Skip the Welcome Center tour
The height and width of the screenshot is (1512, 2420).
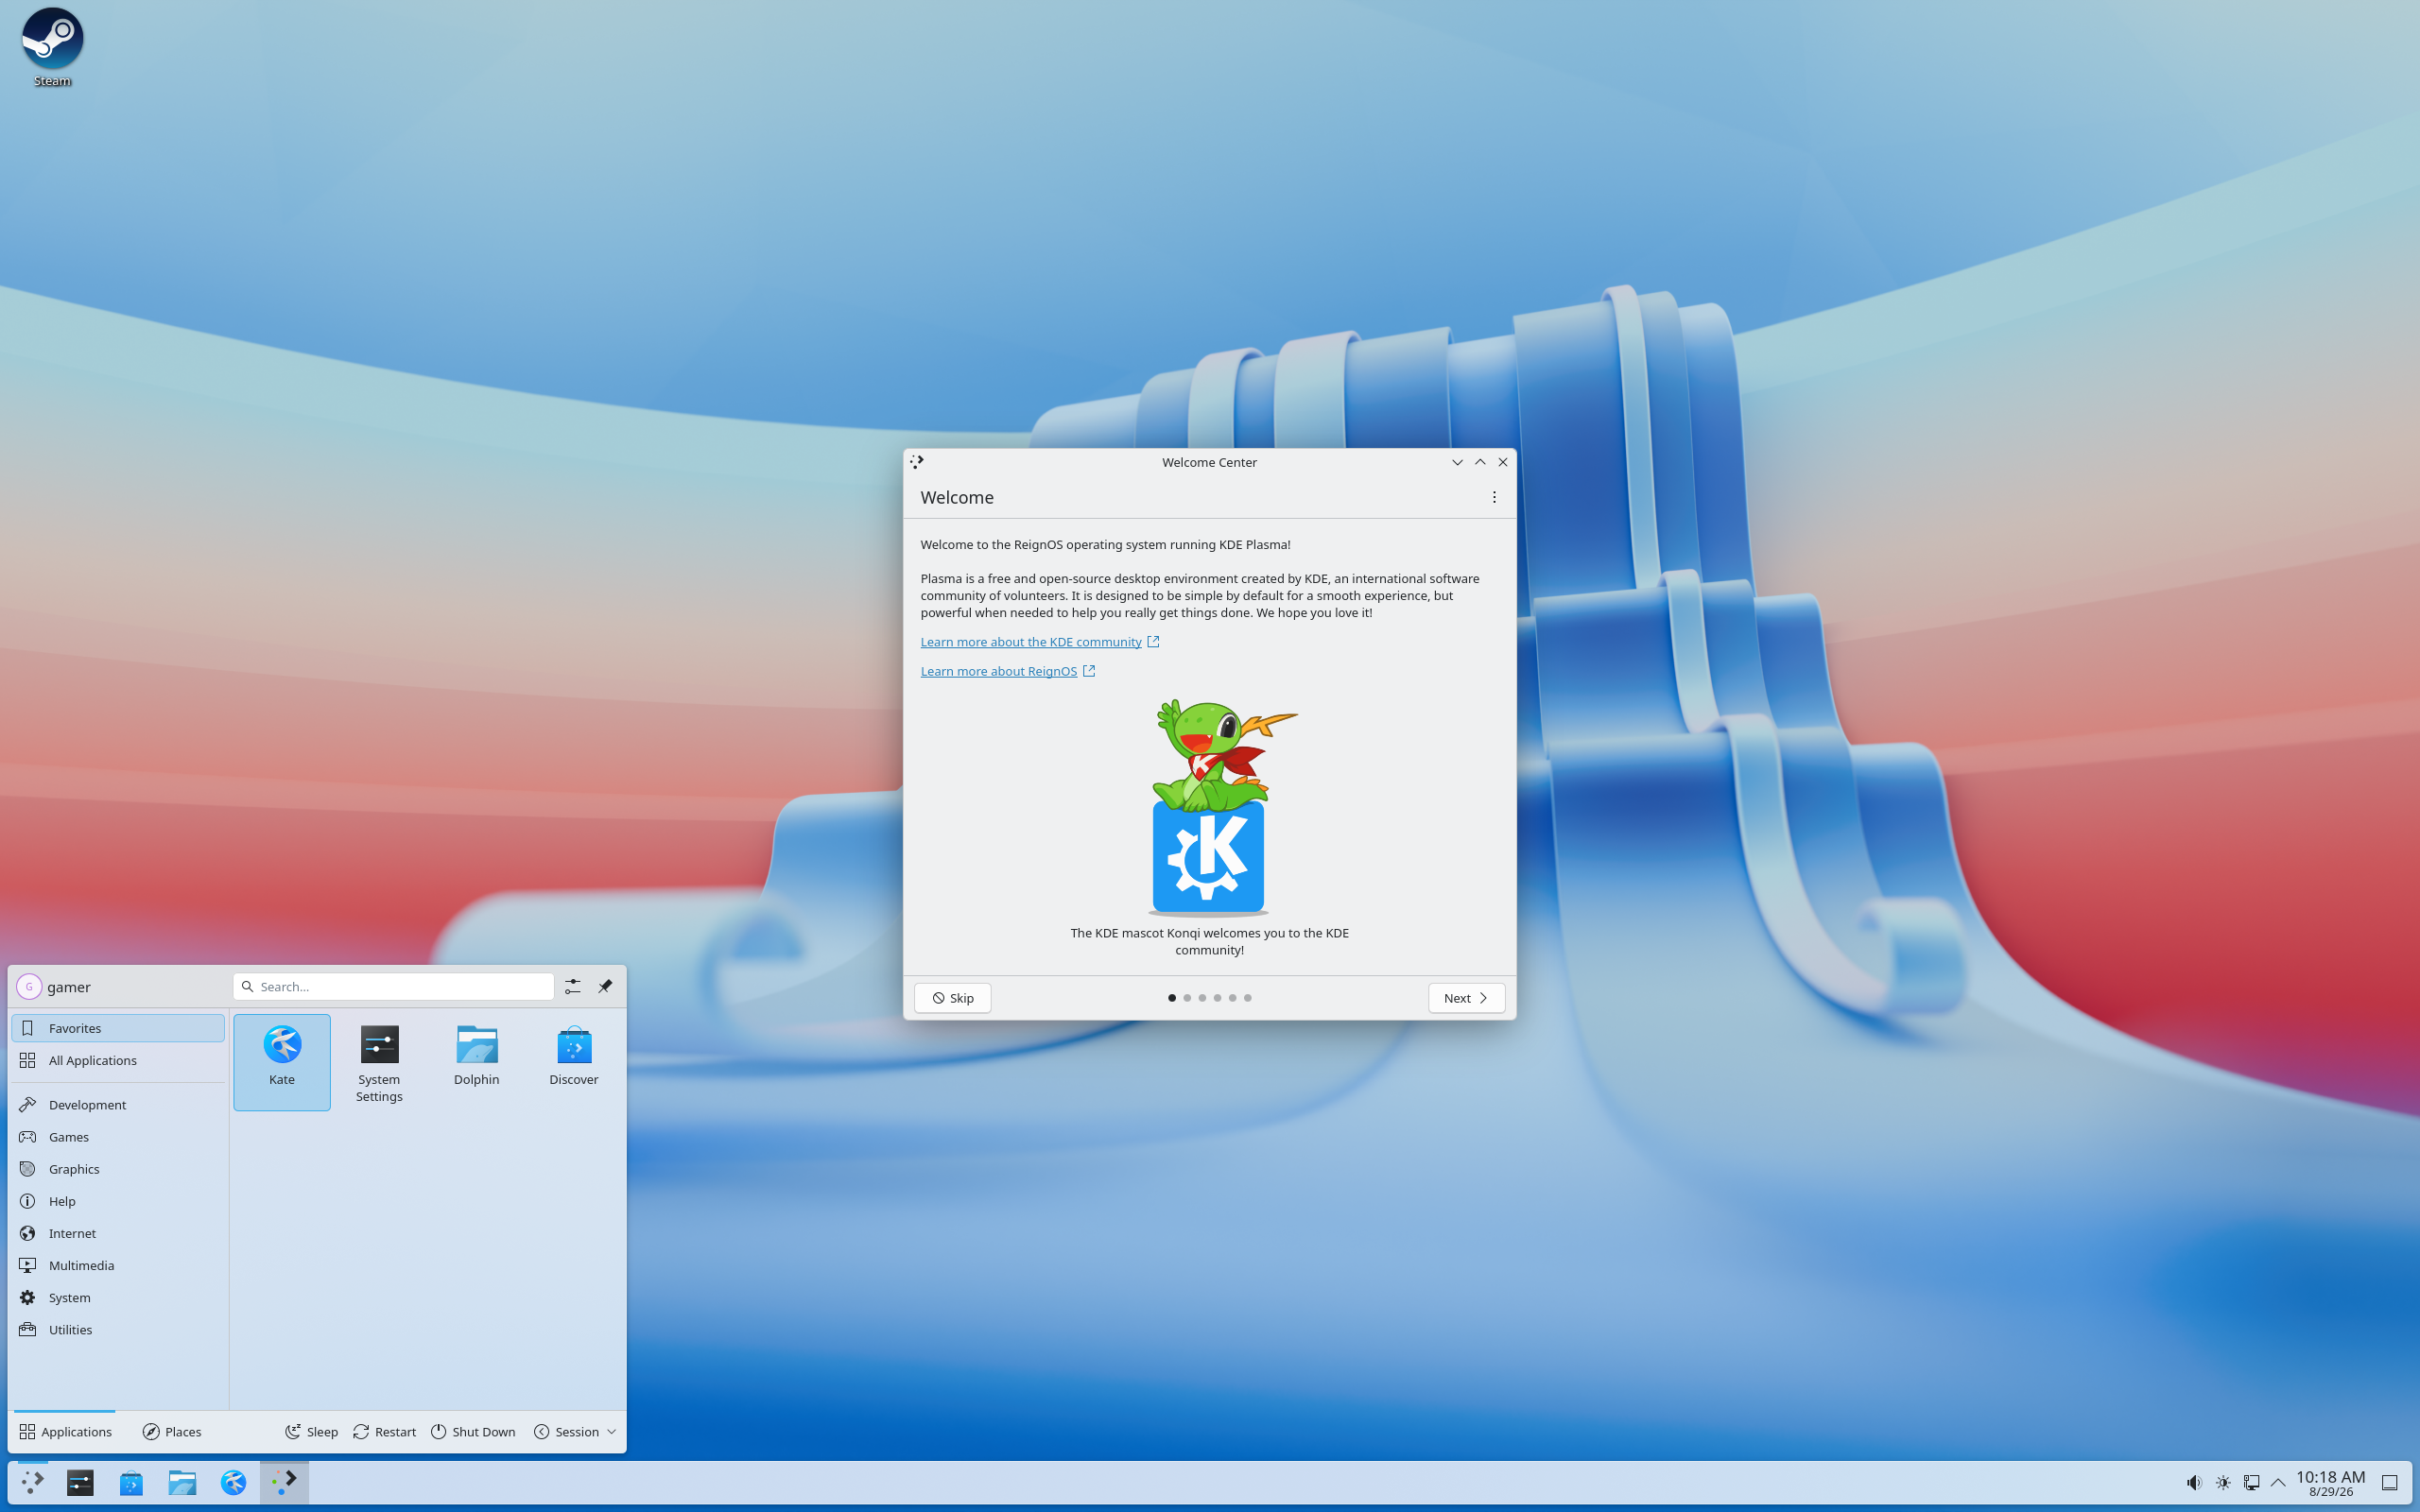pos(952,998)
